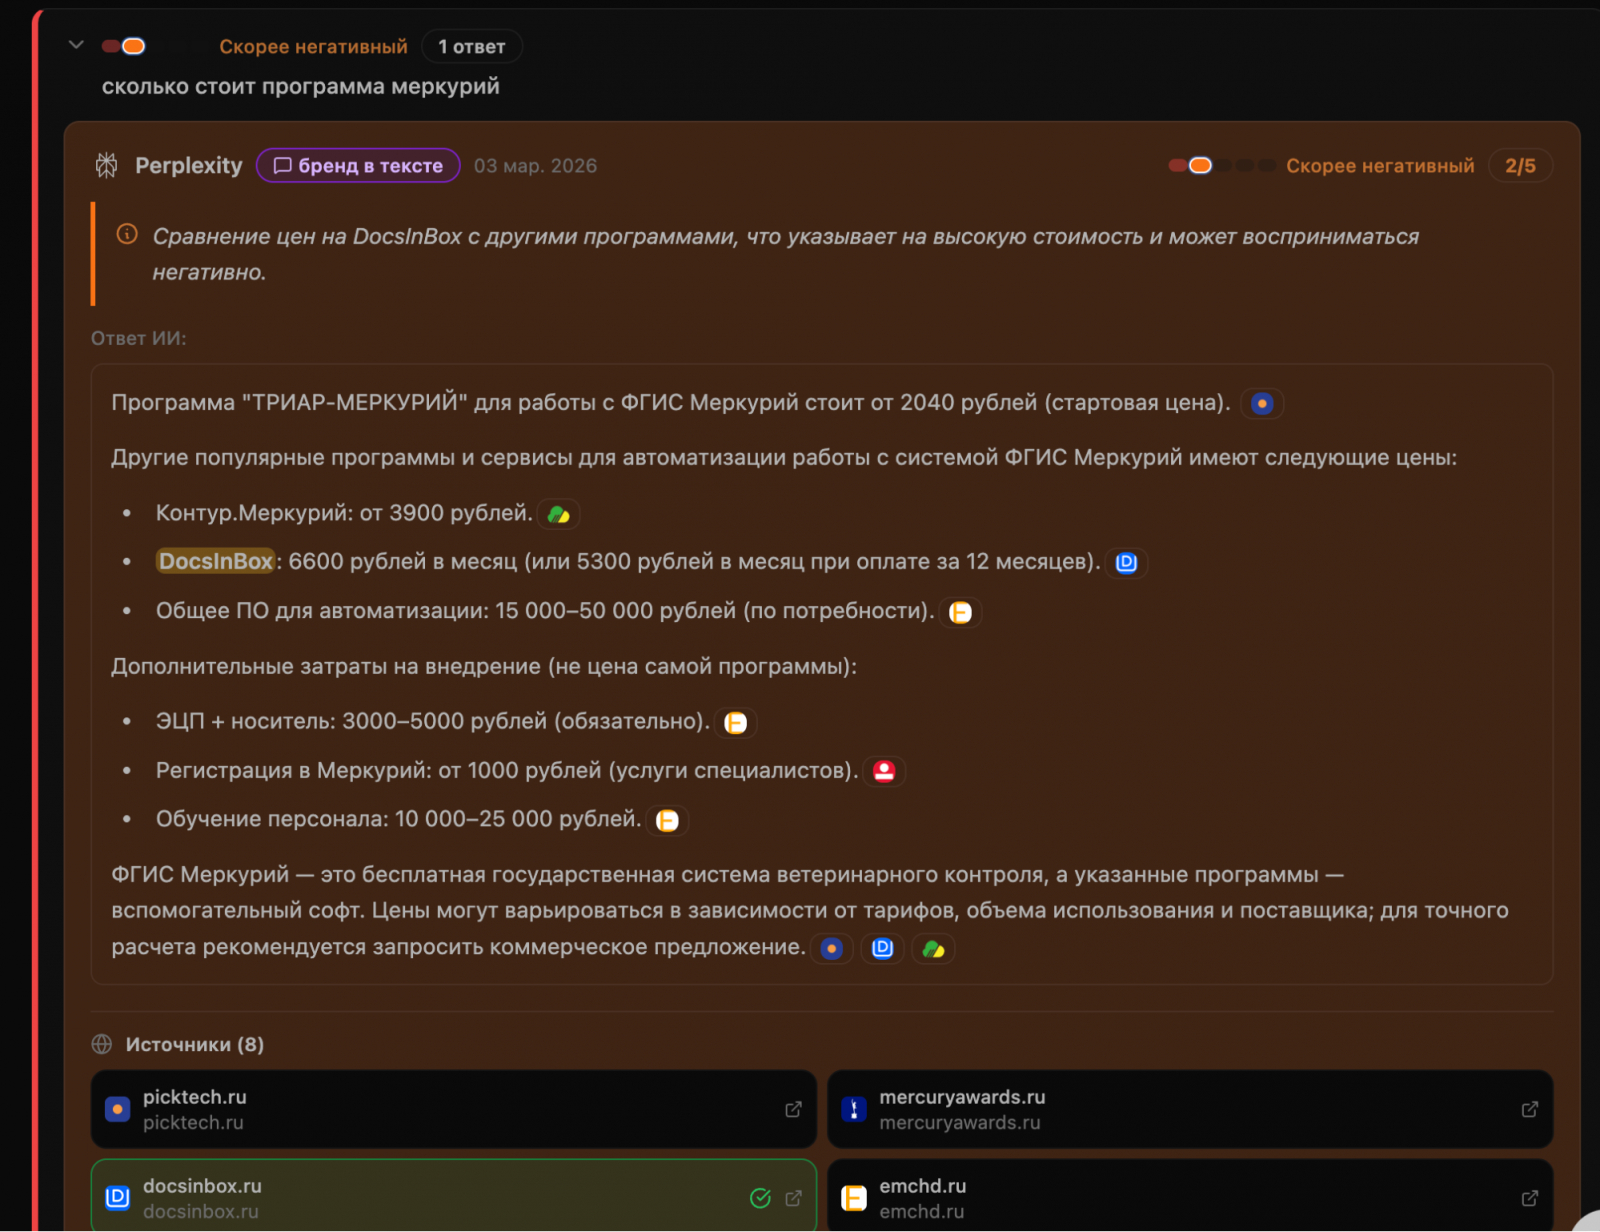
Task: Open the mercuryawards.ru source card
Action: [x=1190, y=1110]
